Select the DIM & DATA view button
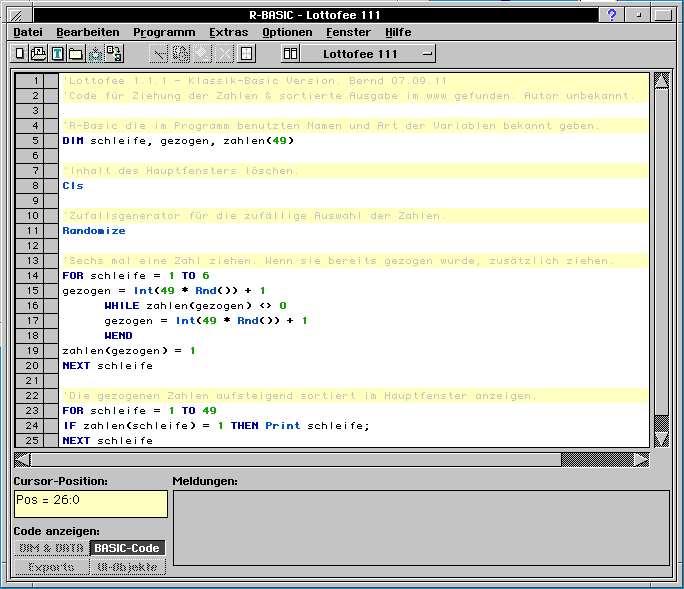Image resolution: width=684 pixels, height=589 pixels. pos(51,548)
